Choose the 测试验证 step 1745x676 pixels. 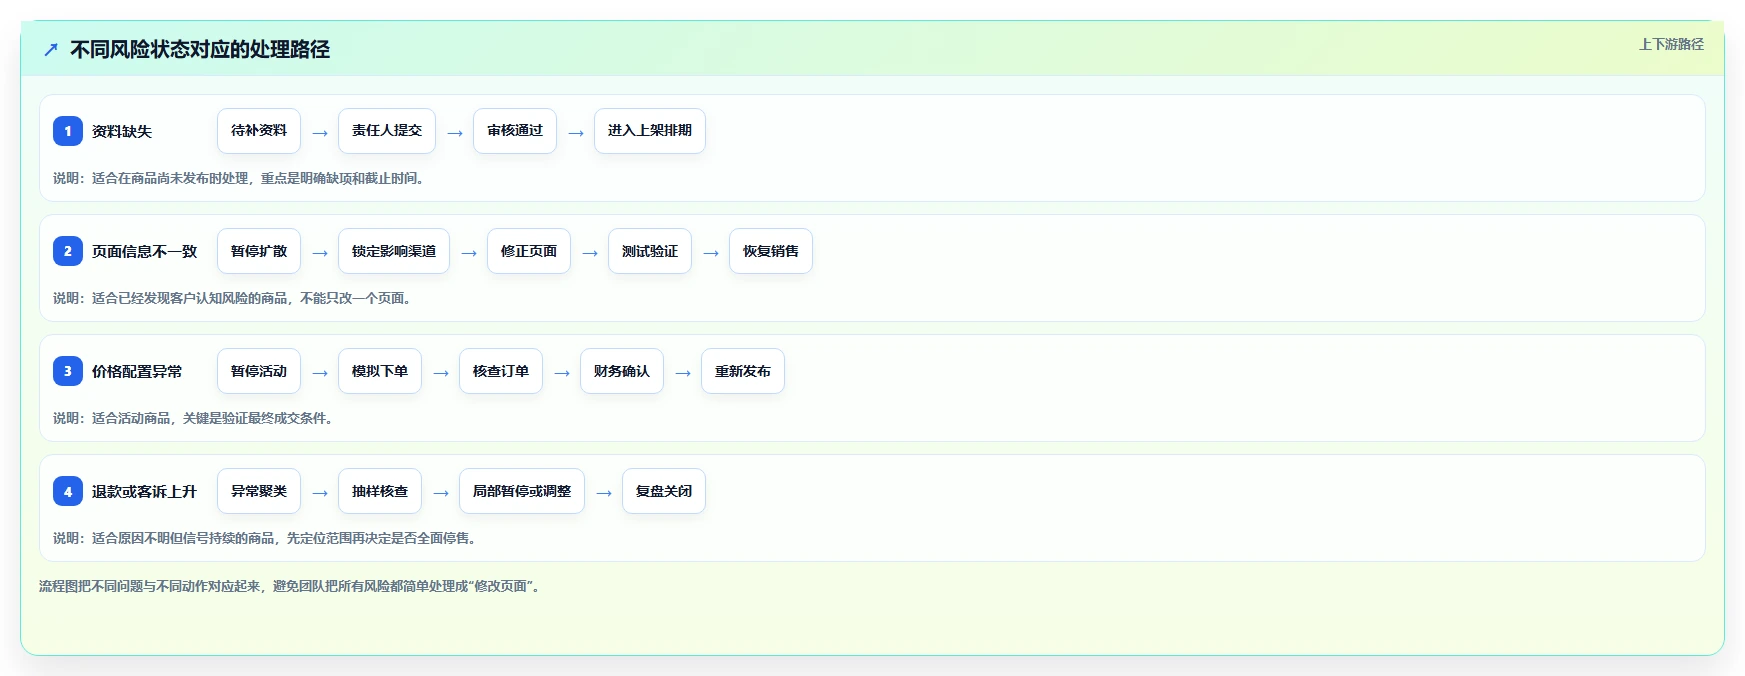650,251
